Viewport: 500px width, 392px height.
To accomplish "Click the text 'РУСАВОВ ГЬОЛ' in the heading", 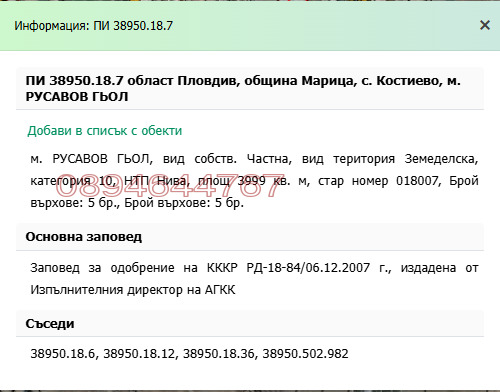I will pos(77,97).
